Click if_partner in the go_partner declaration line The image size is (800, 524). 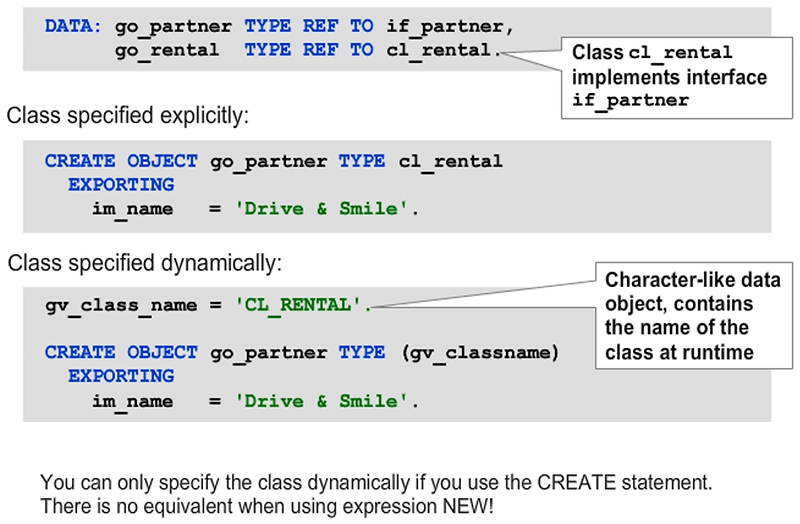[440, 25]
